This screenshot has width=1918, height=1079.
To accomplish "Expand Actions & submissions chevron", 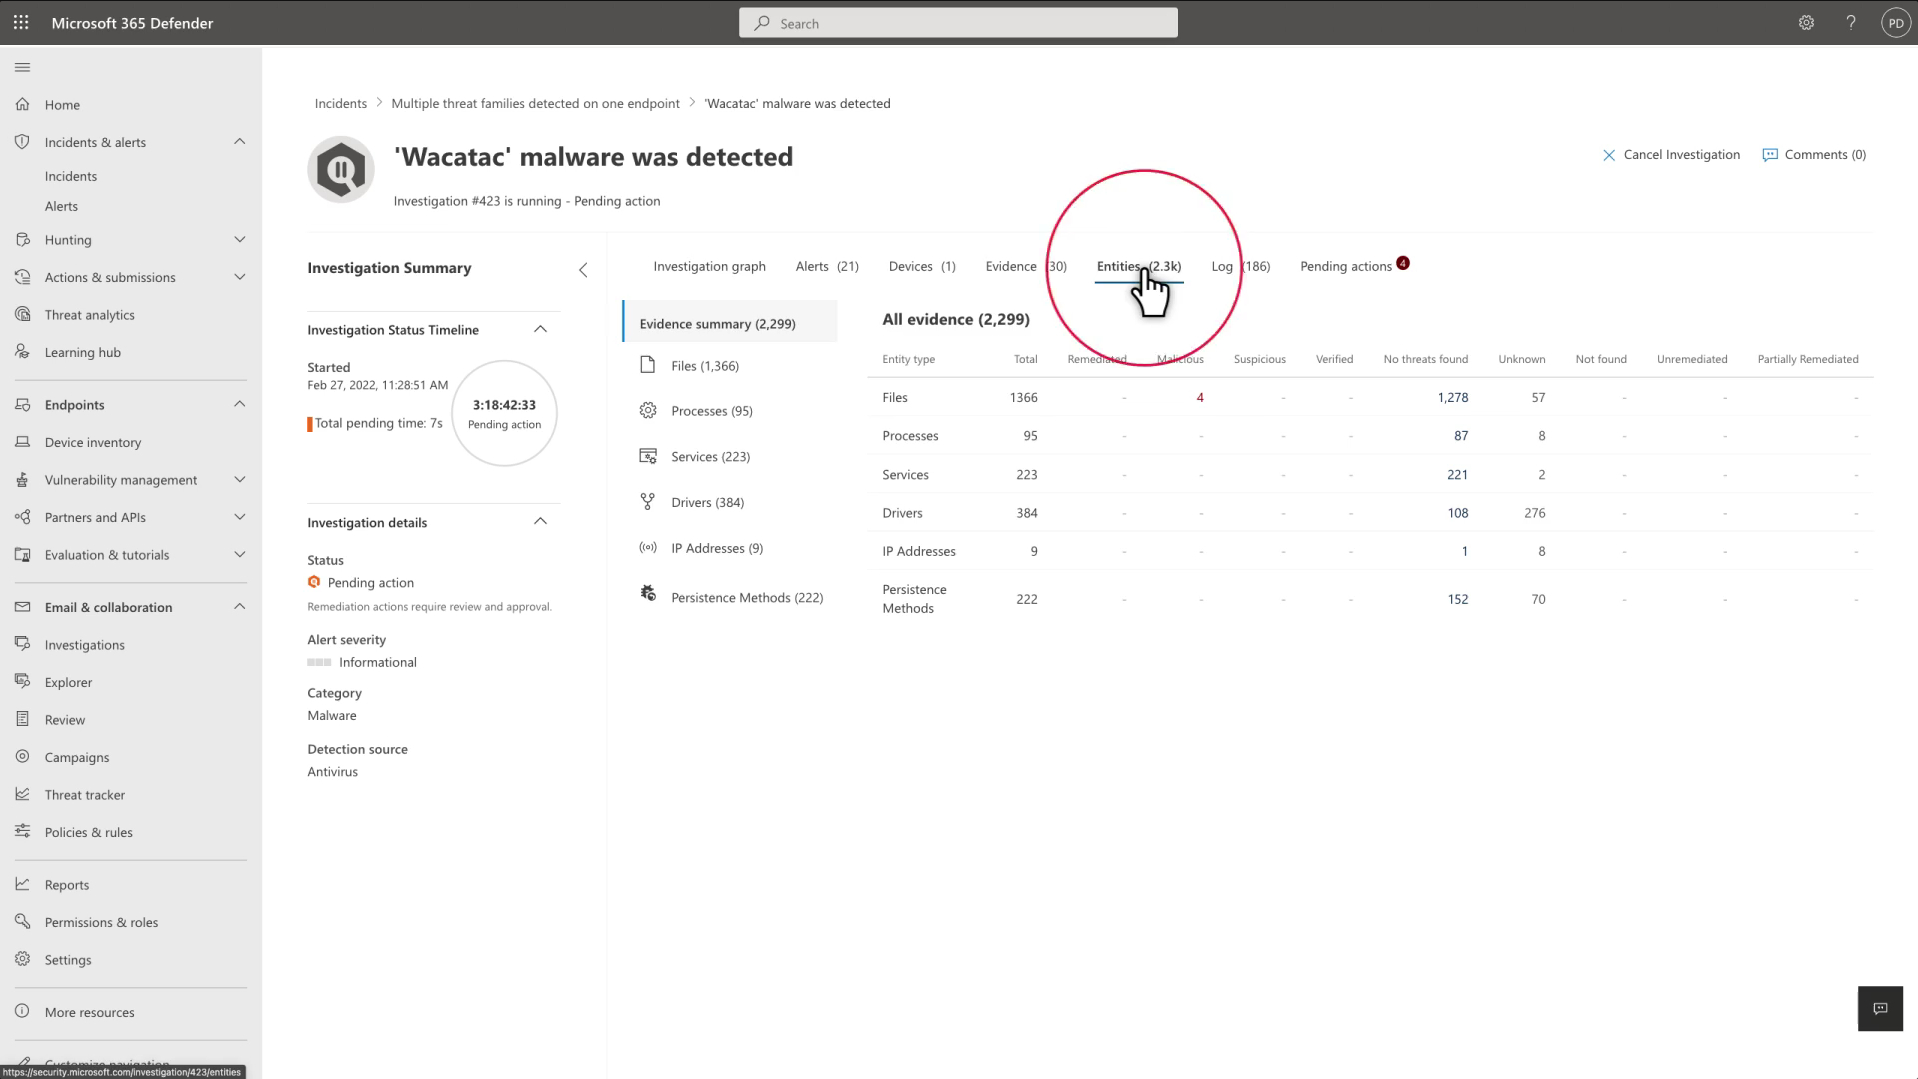I will [x=240, y=277].
